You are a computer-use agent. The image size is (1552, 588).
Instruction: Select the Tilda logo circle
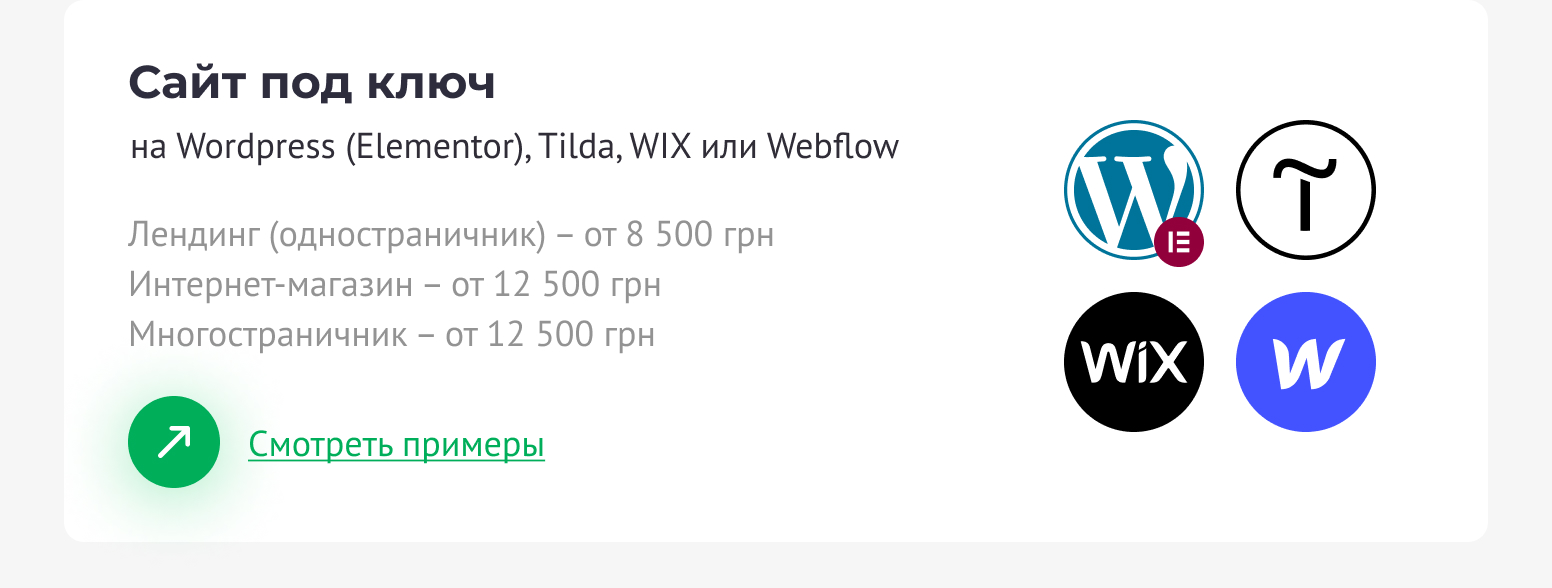pos(1305,190)
